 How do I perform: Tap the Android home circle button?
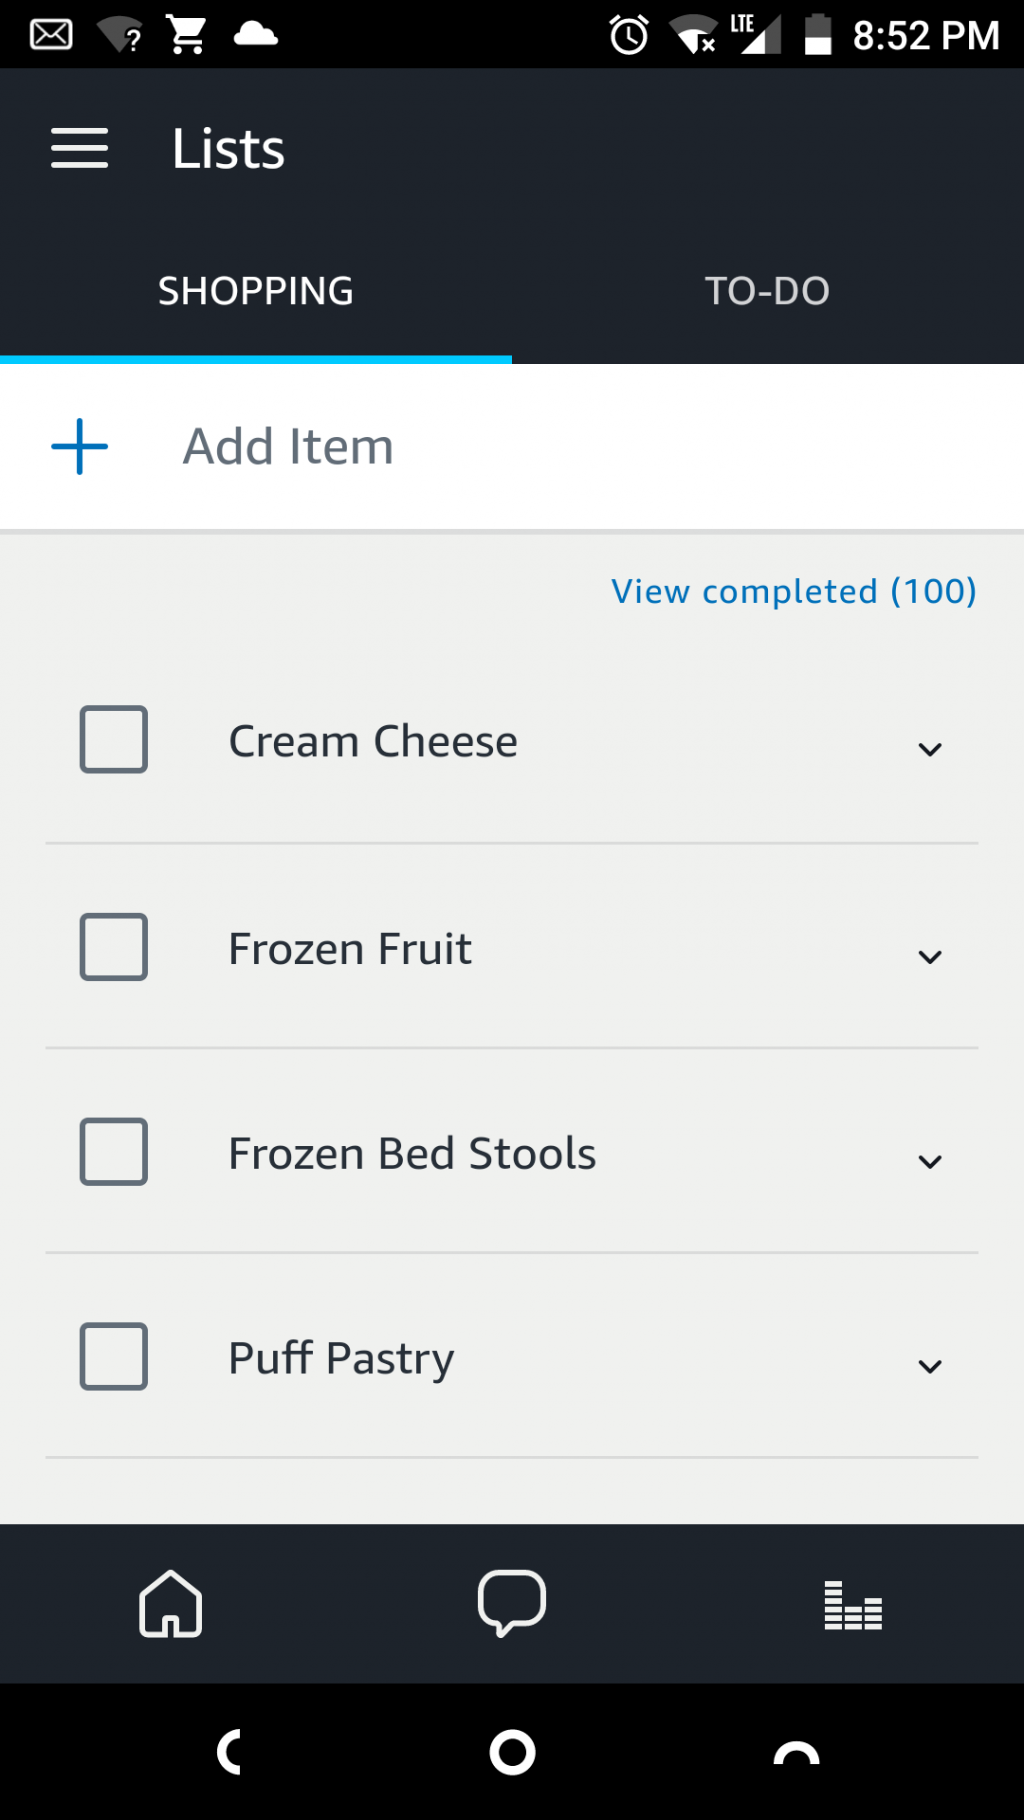click(512, 1752)
